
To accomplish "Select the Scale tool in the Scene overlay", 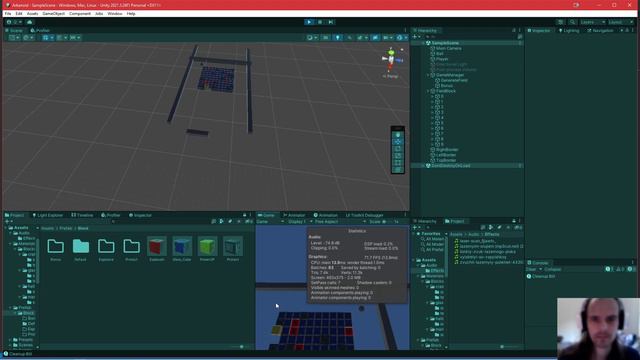I will (x=398, y=156).
